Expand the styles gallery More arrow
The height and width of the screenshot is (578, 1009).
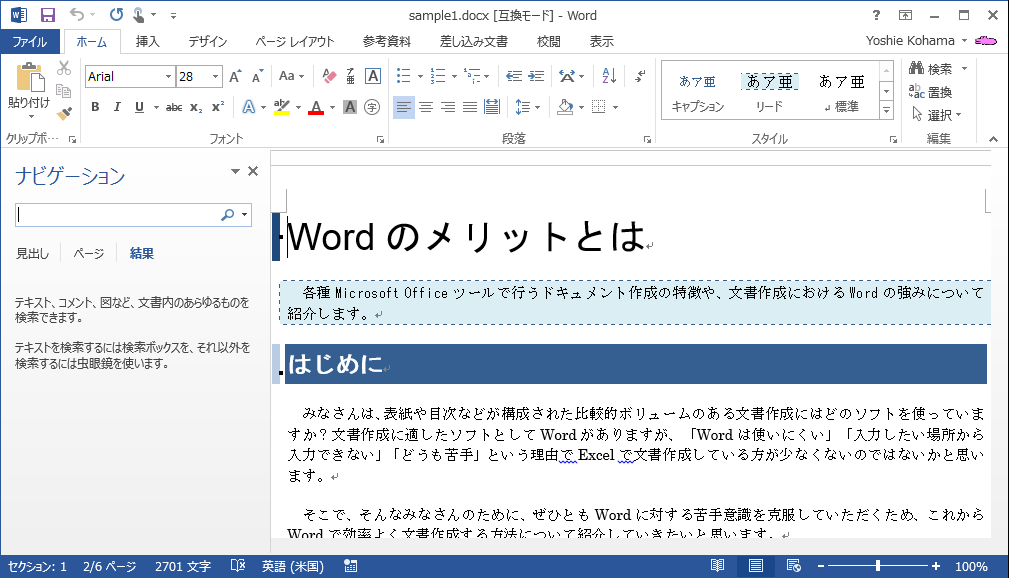tap(887, 111)
